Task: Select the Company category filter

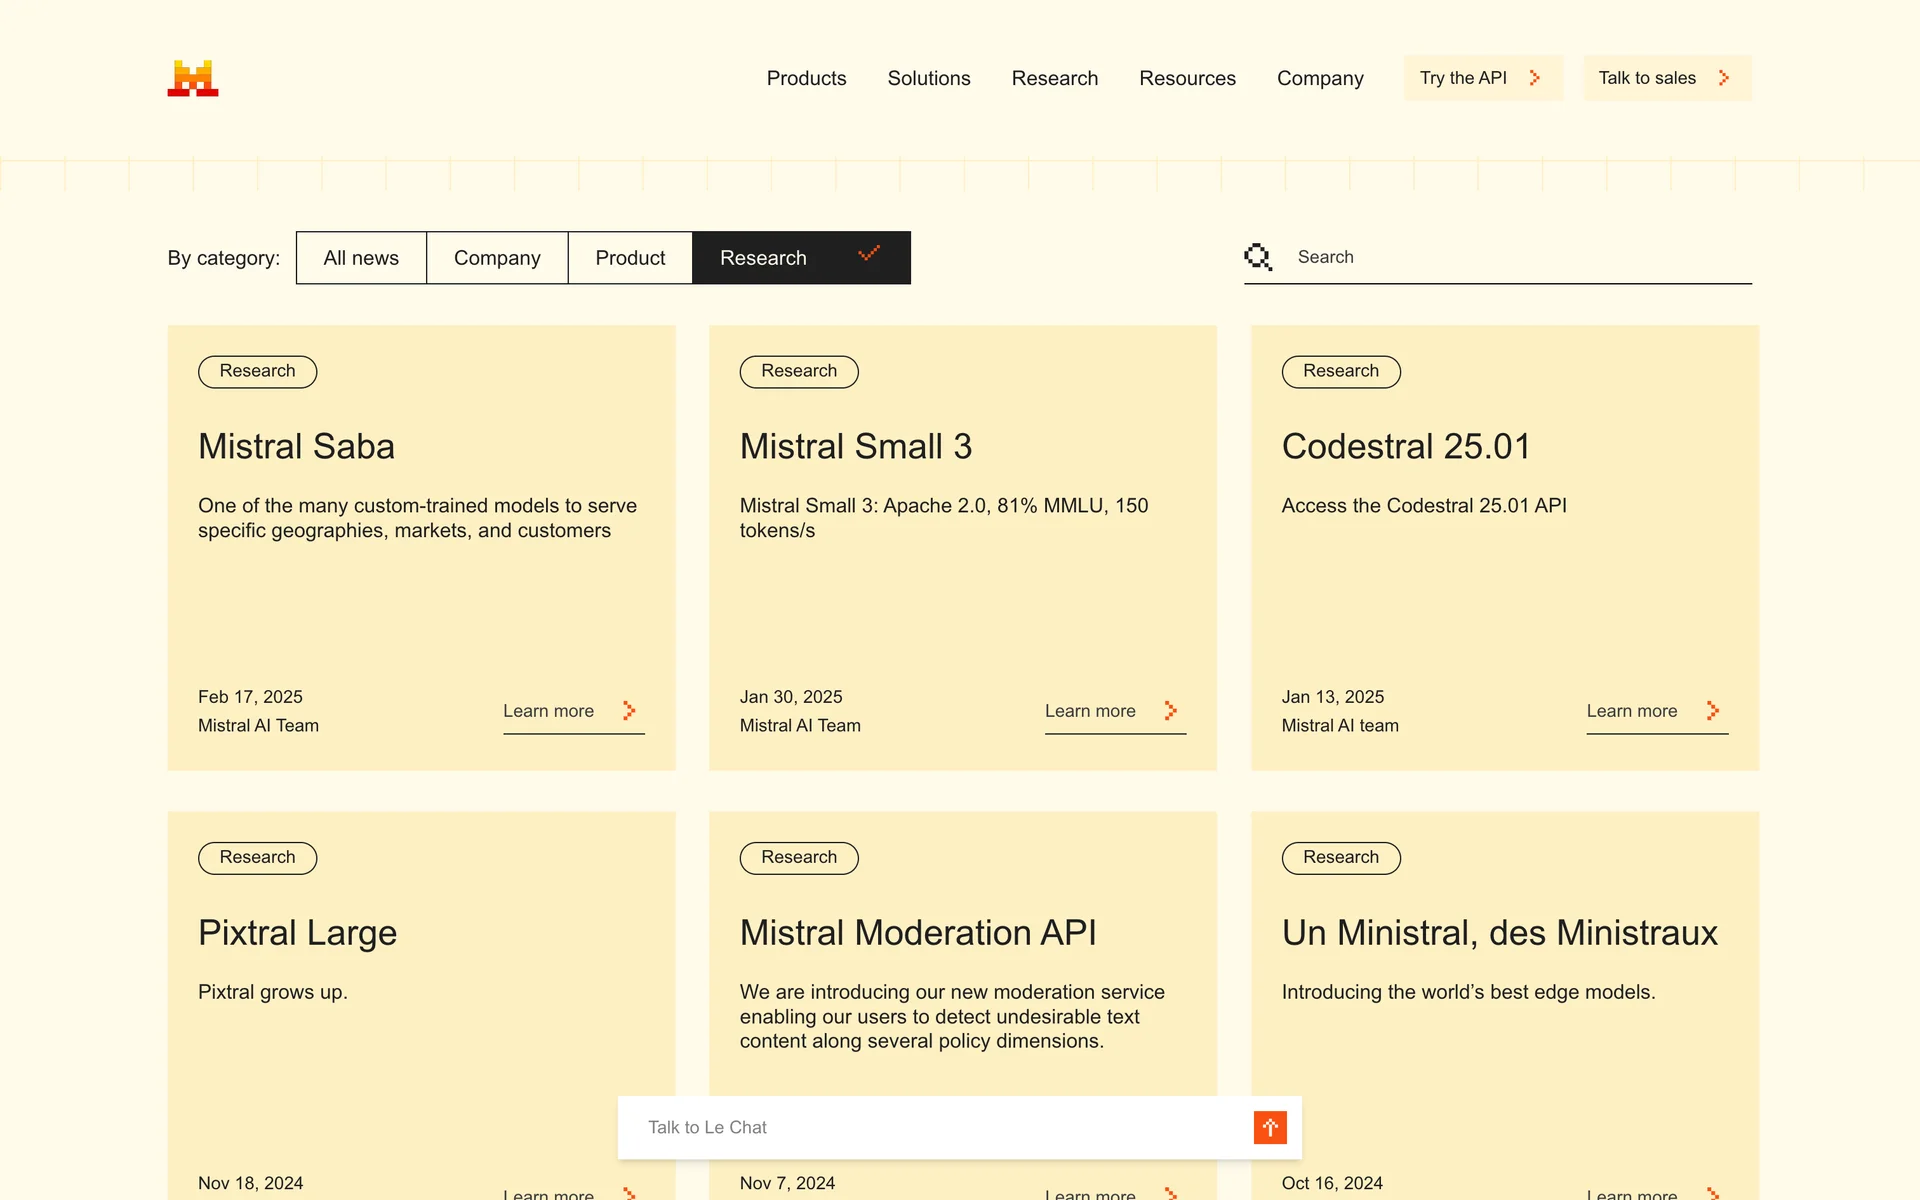Action: point(497,258)
